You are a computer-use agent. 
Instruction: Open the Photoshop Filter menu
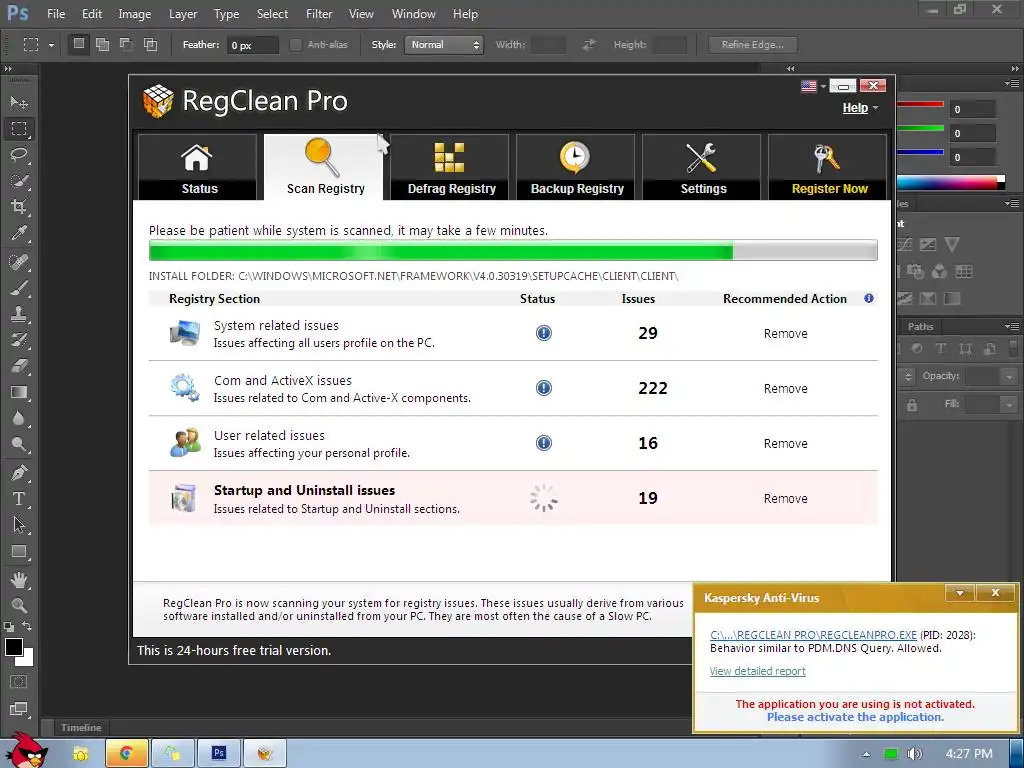pos(319,14)
